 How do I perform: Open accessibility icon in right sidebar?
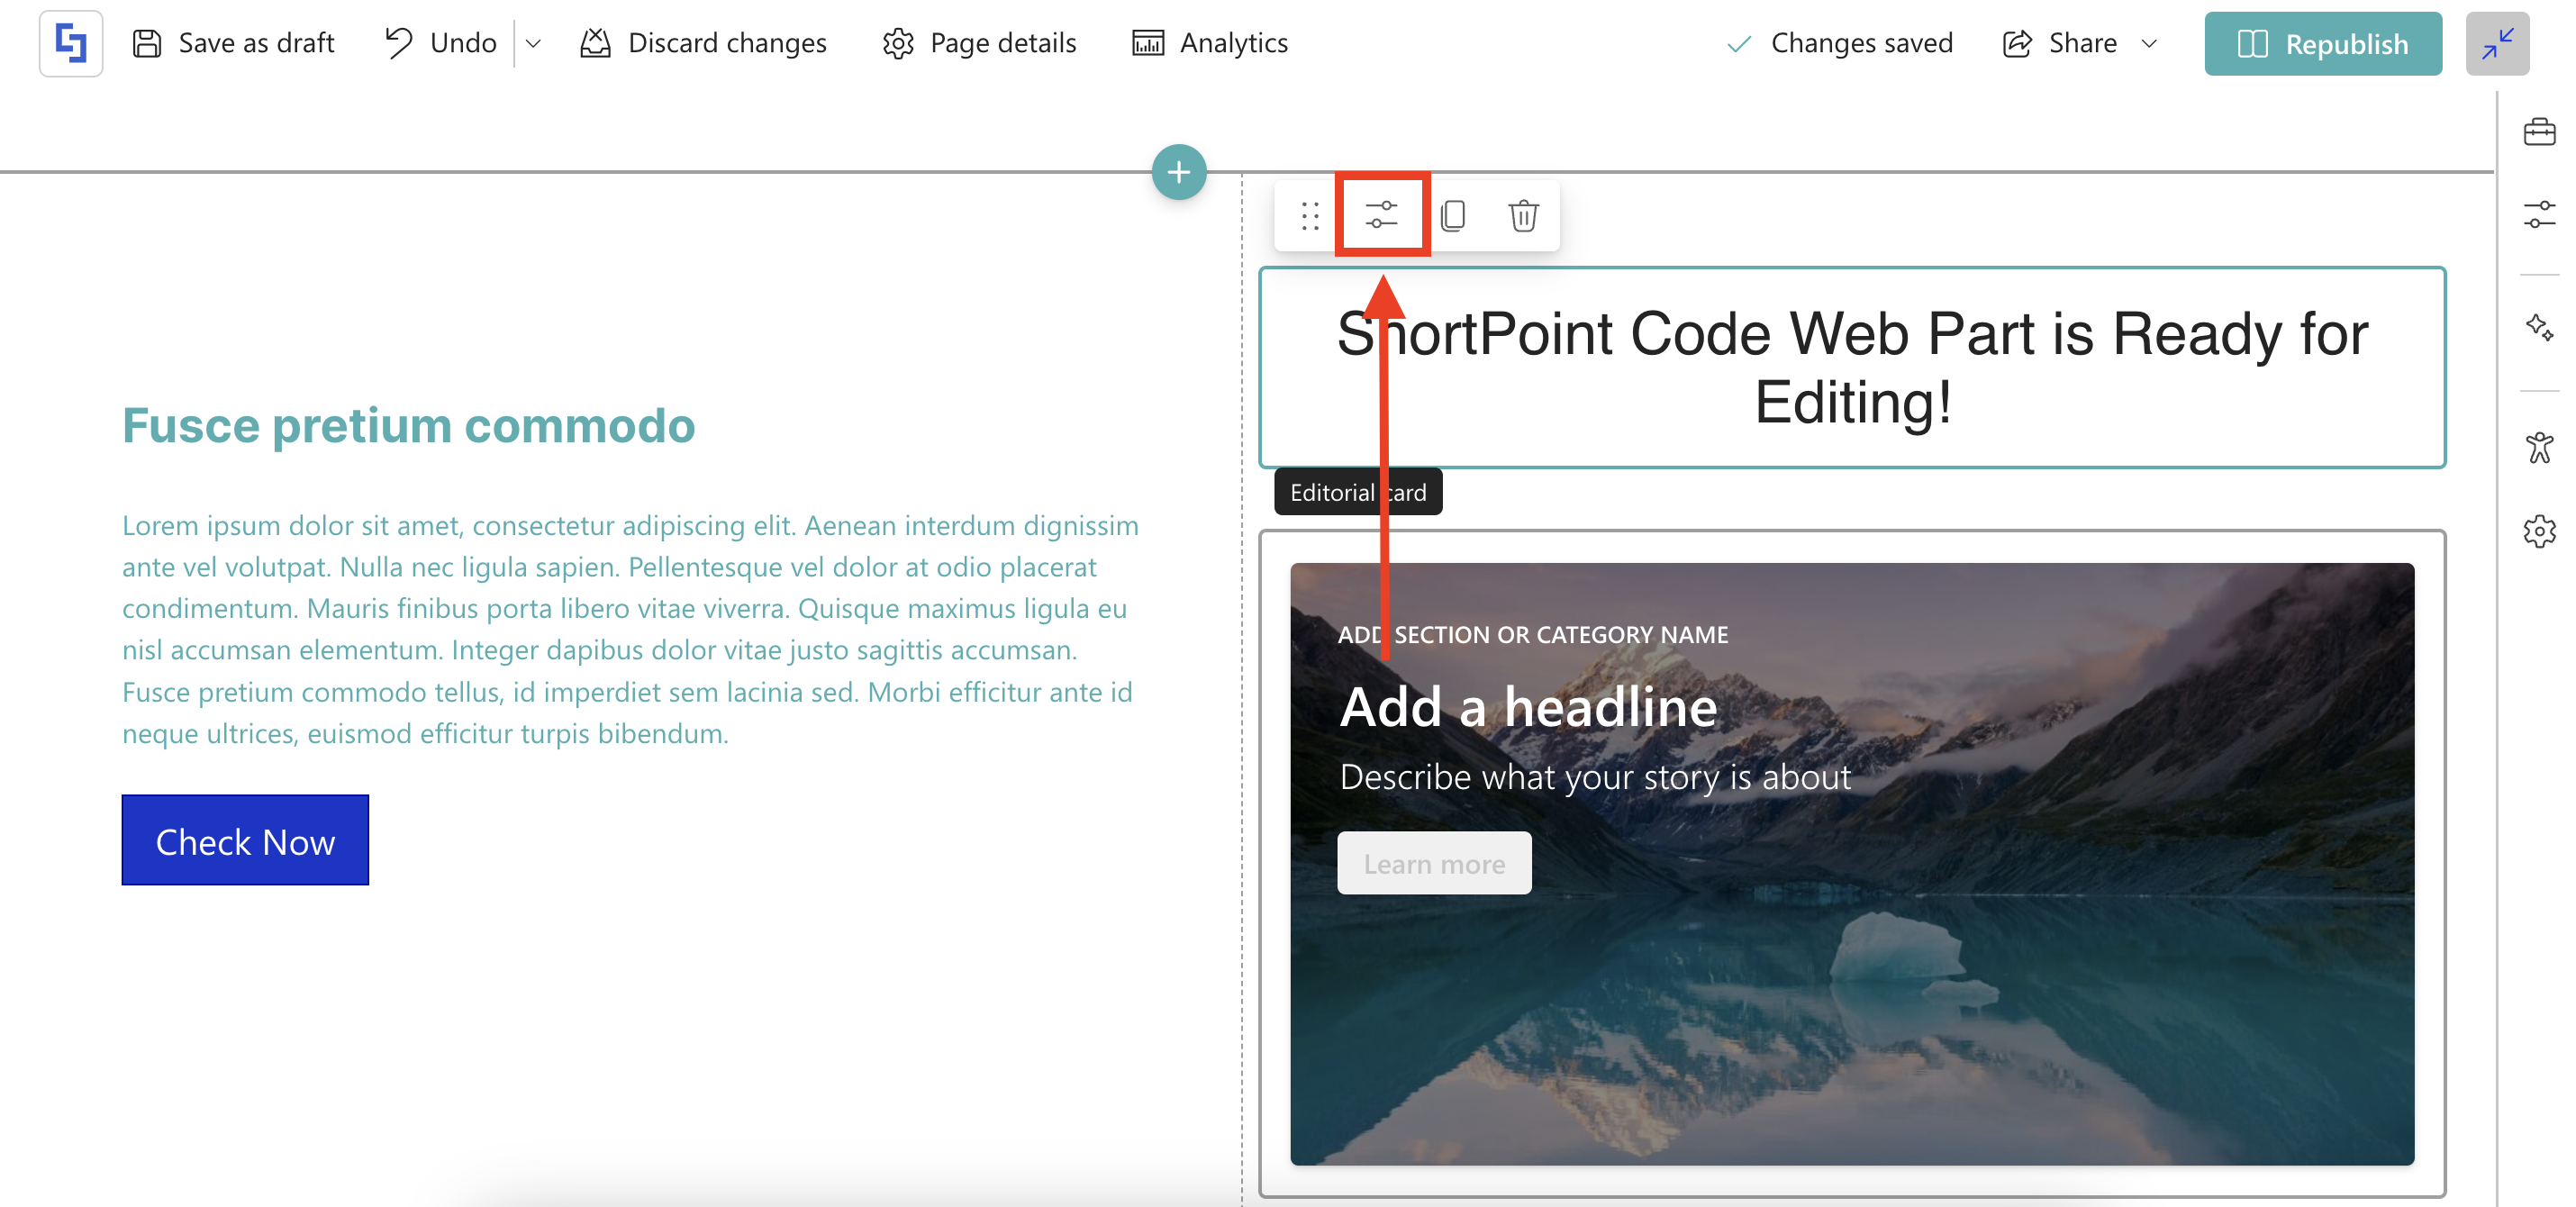pos(2538,447)
